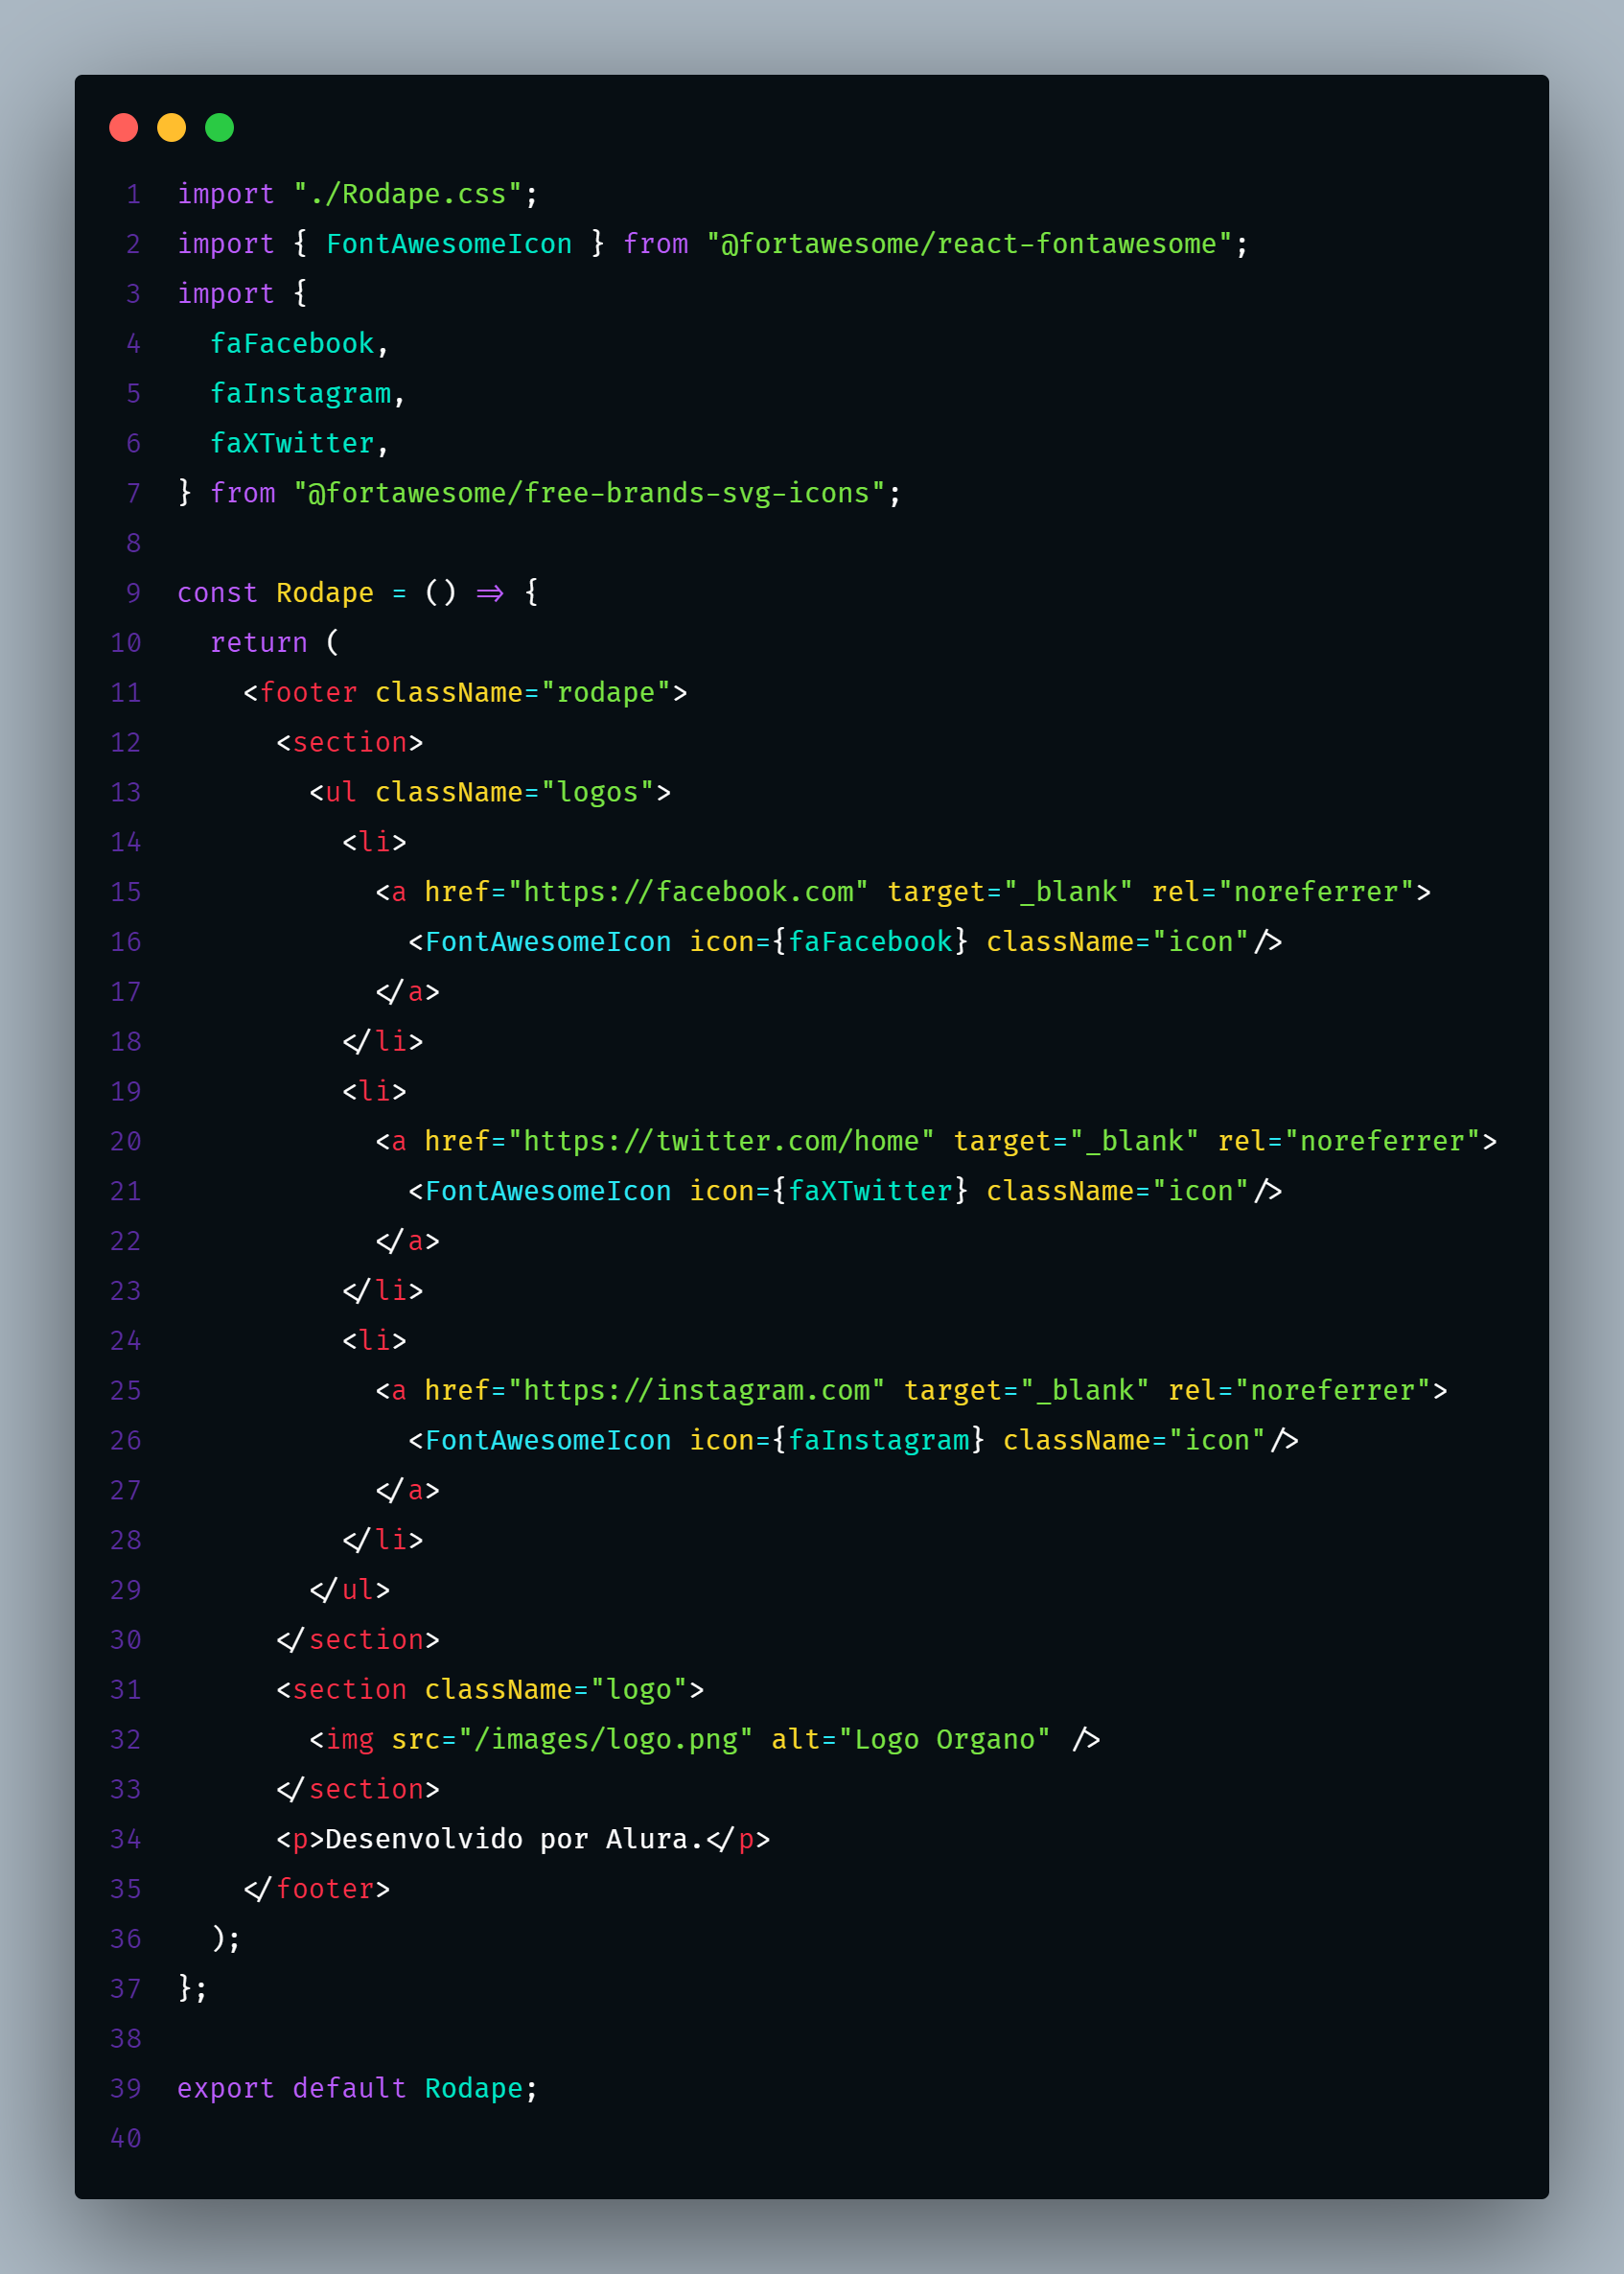1624x2274 pixels.
Task: Click the "https://facebook.com" href value
Action: click(688, 892)
